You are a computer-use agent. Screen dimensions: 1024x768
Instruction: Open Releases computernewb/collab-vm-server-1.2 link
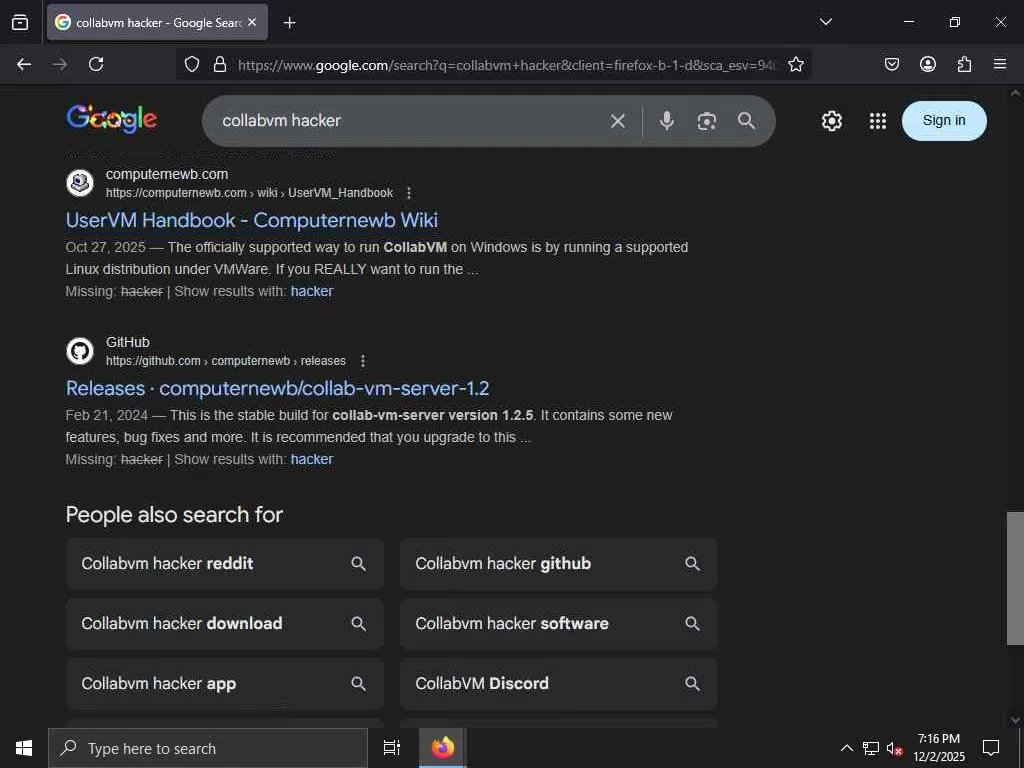coord(278,388)
